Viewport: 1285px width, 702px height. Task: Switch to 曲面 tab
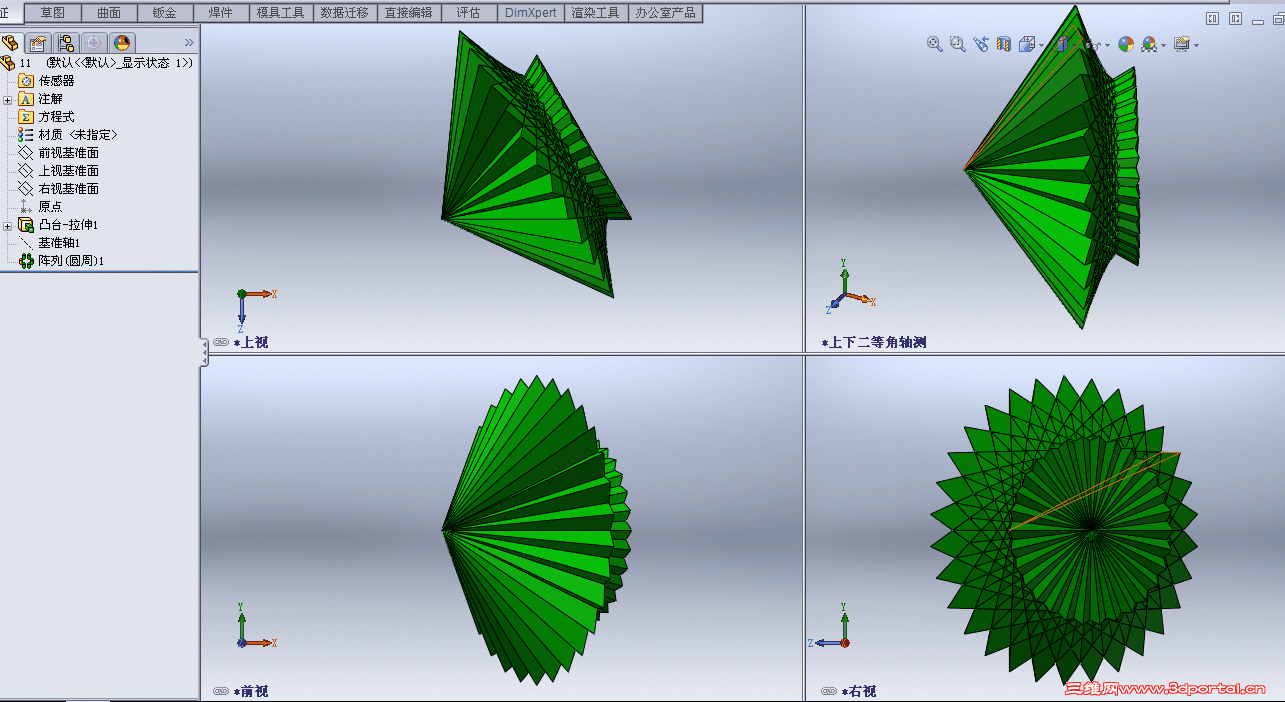pos(110,13)
